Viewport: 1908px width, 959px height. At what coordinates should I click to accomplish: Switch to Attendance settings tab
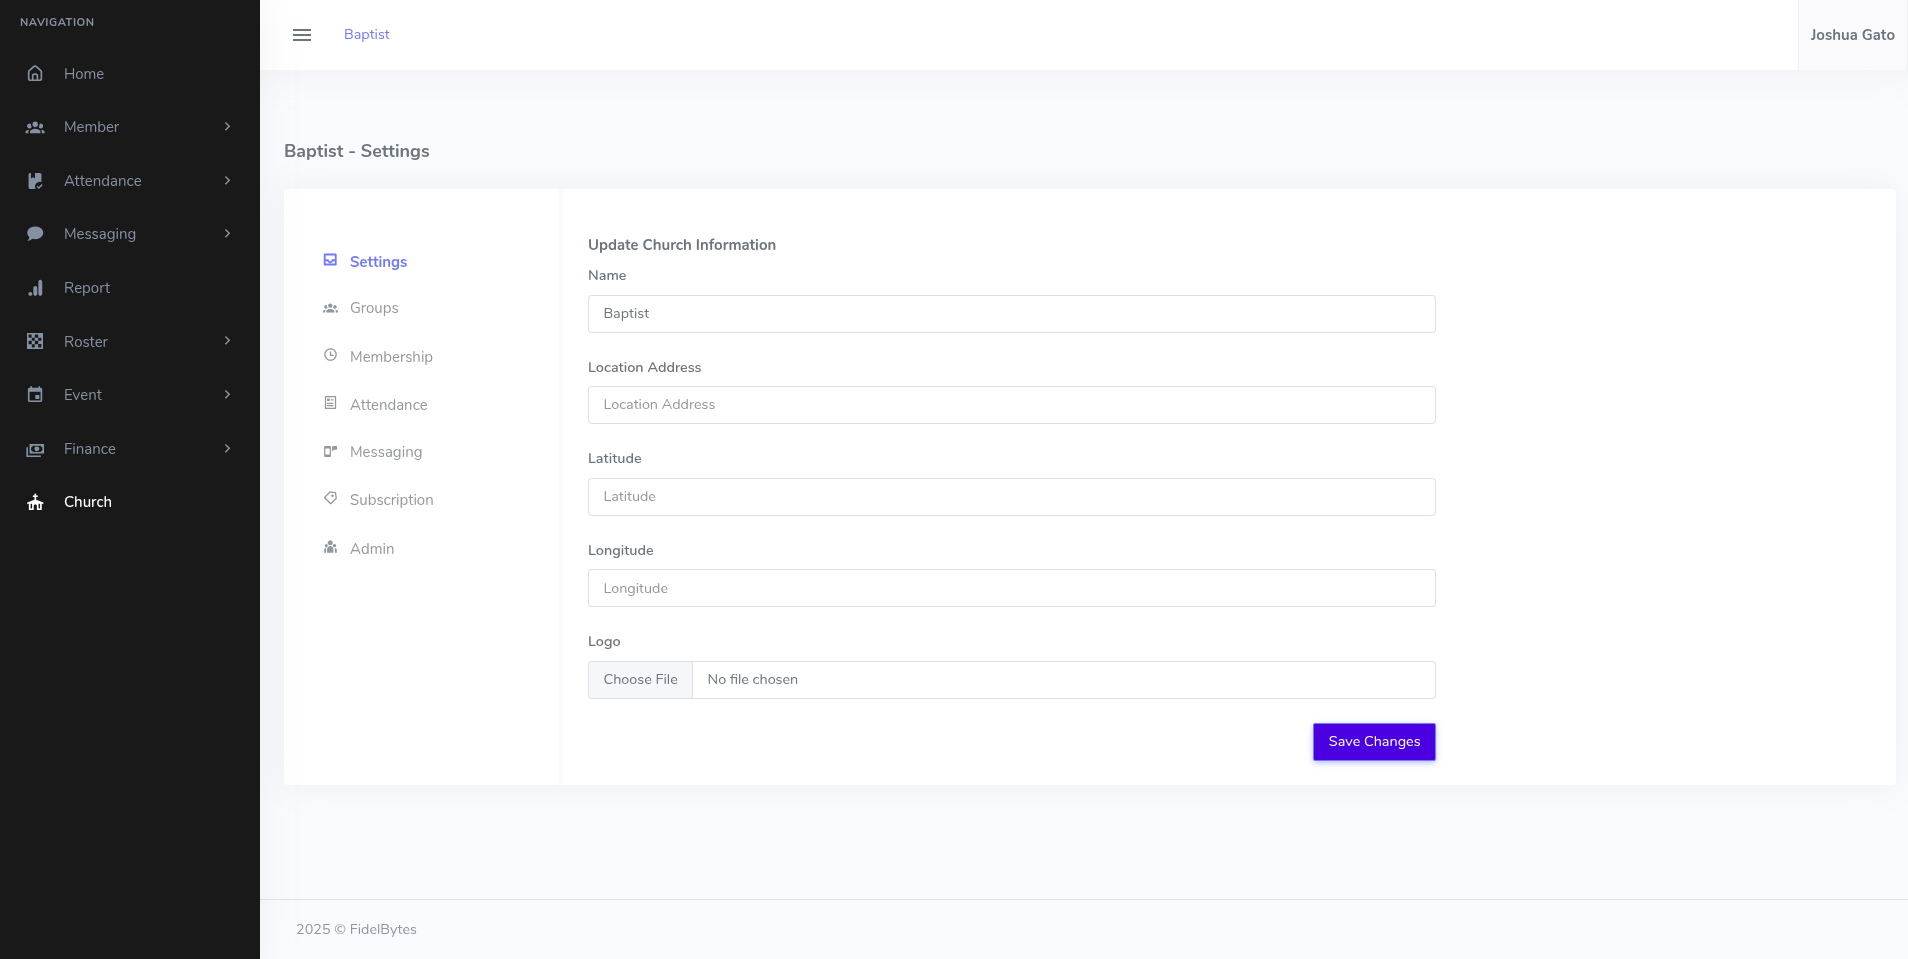pos(388,405)
